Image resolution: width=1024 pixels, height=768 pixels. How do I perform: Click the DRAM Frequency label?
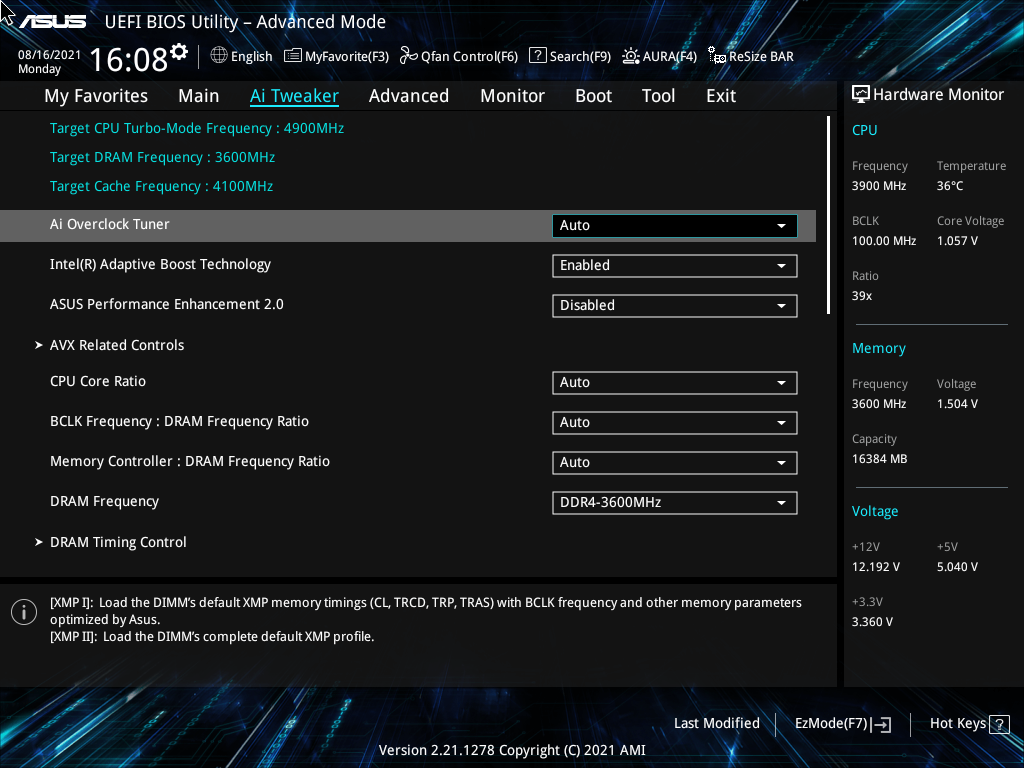pyautogui.click(x=104, y=502)
